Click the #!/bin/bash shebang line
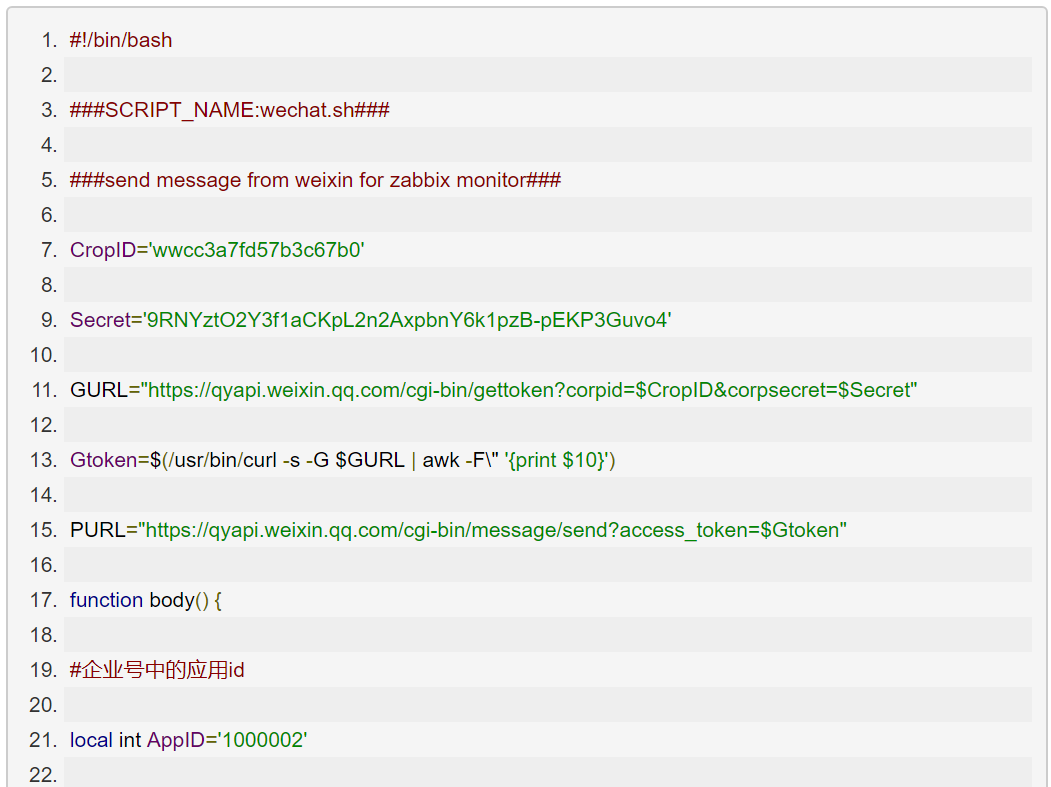Viewport: 1051px width, 787px height. coord(121,40)
